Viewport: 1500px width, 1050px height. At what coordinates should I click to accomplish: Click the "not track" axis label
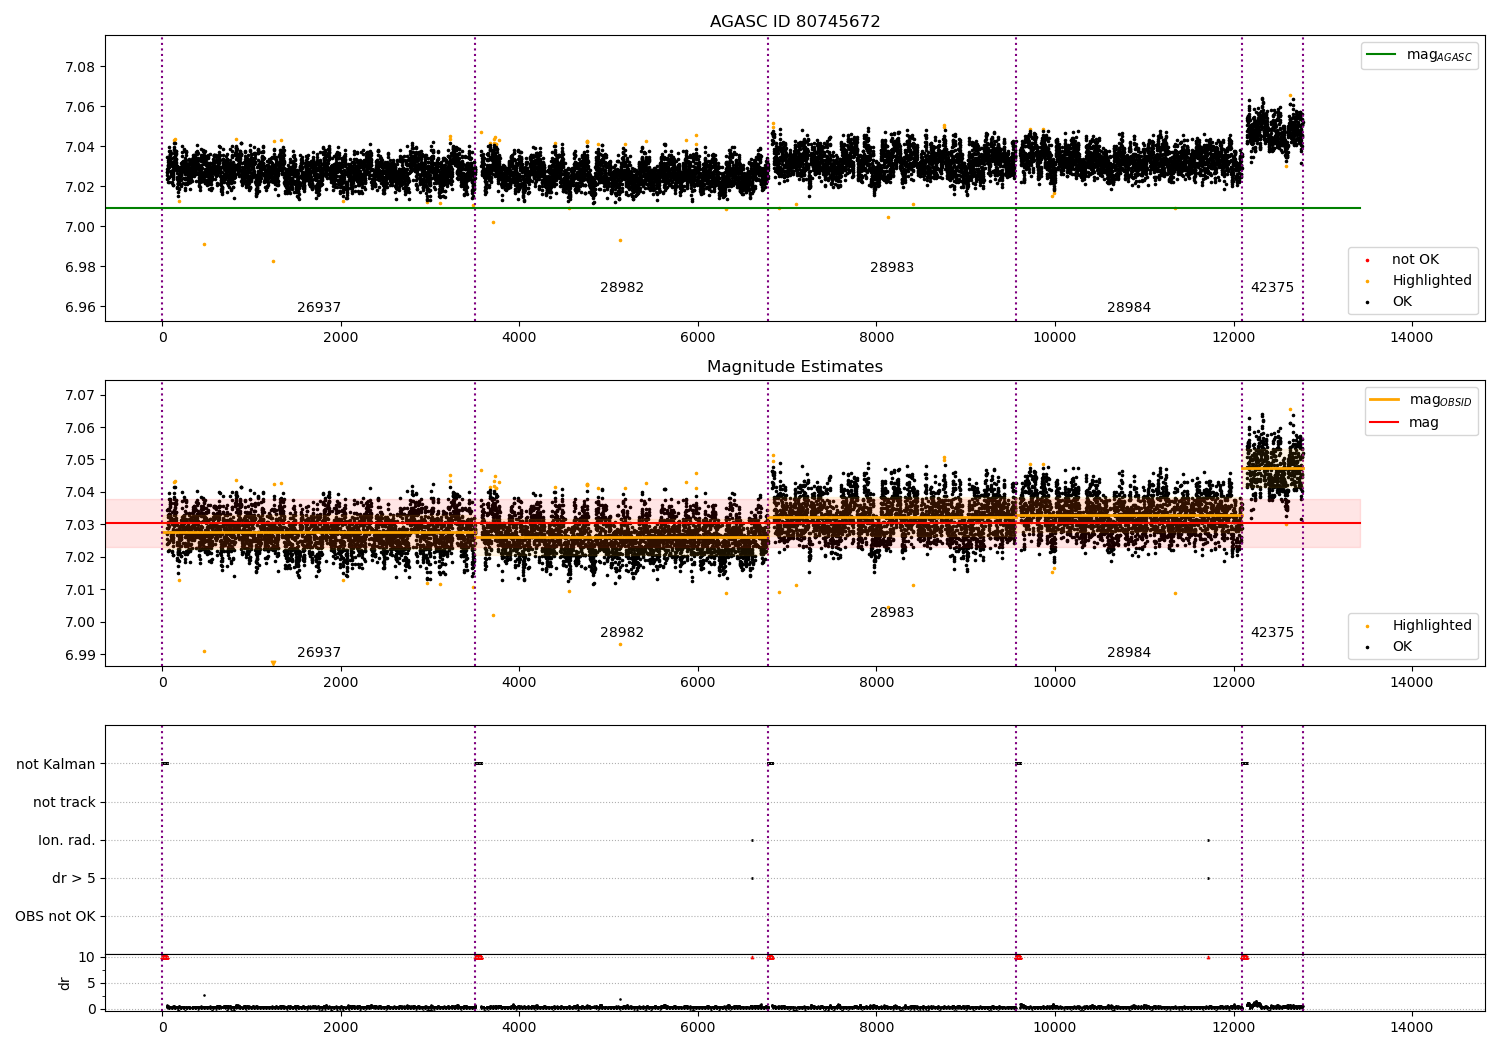click(64, 803)
